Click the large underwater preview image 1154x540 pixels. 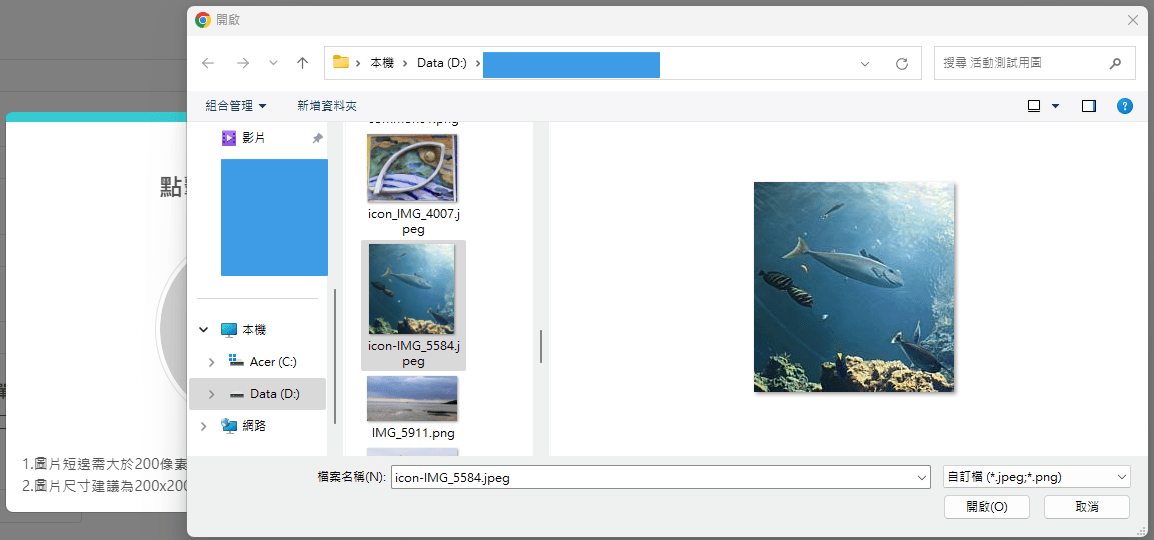click(854, 287)
